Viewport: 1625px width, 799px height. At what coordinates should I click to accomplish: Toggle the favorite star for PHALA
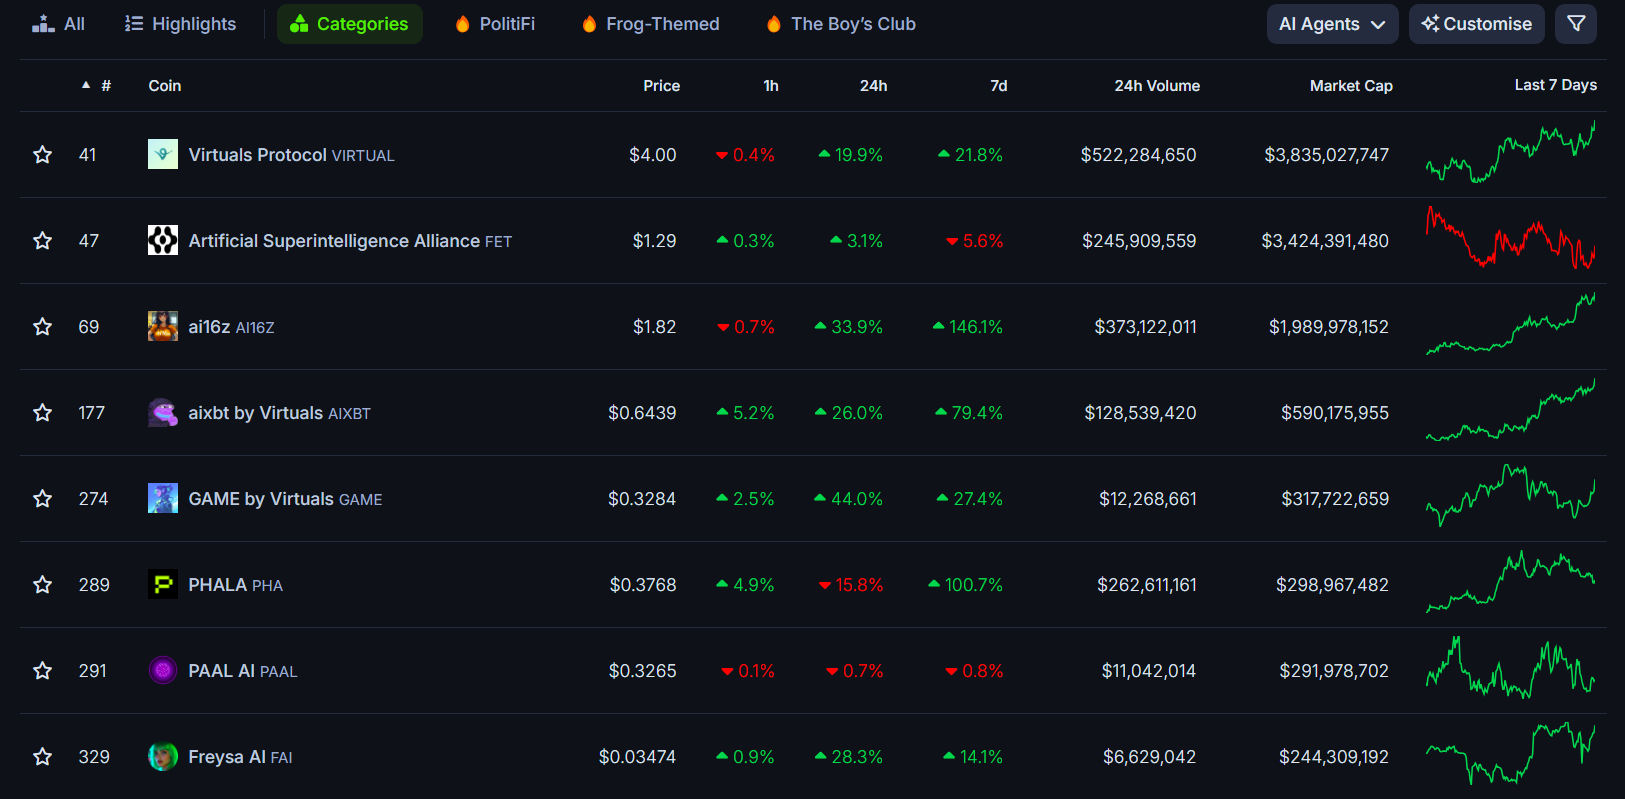42,585
